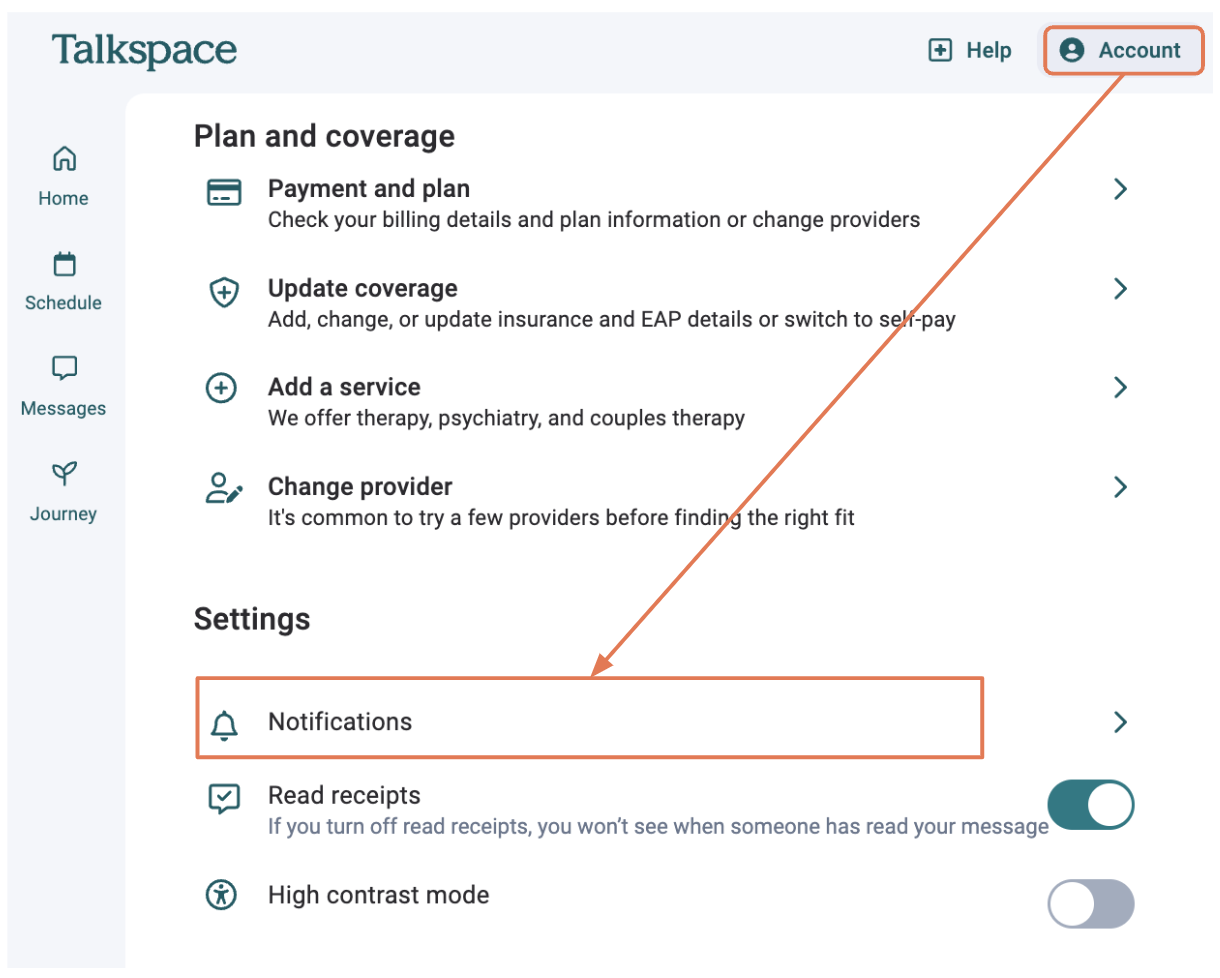Click the Add a service plus icon
This screenshot has height=978, width=1220.
coord(222,389)
